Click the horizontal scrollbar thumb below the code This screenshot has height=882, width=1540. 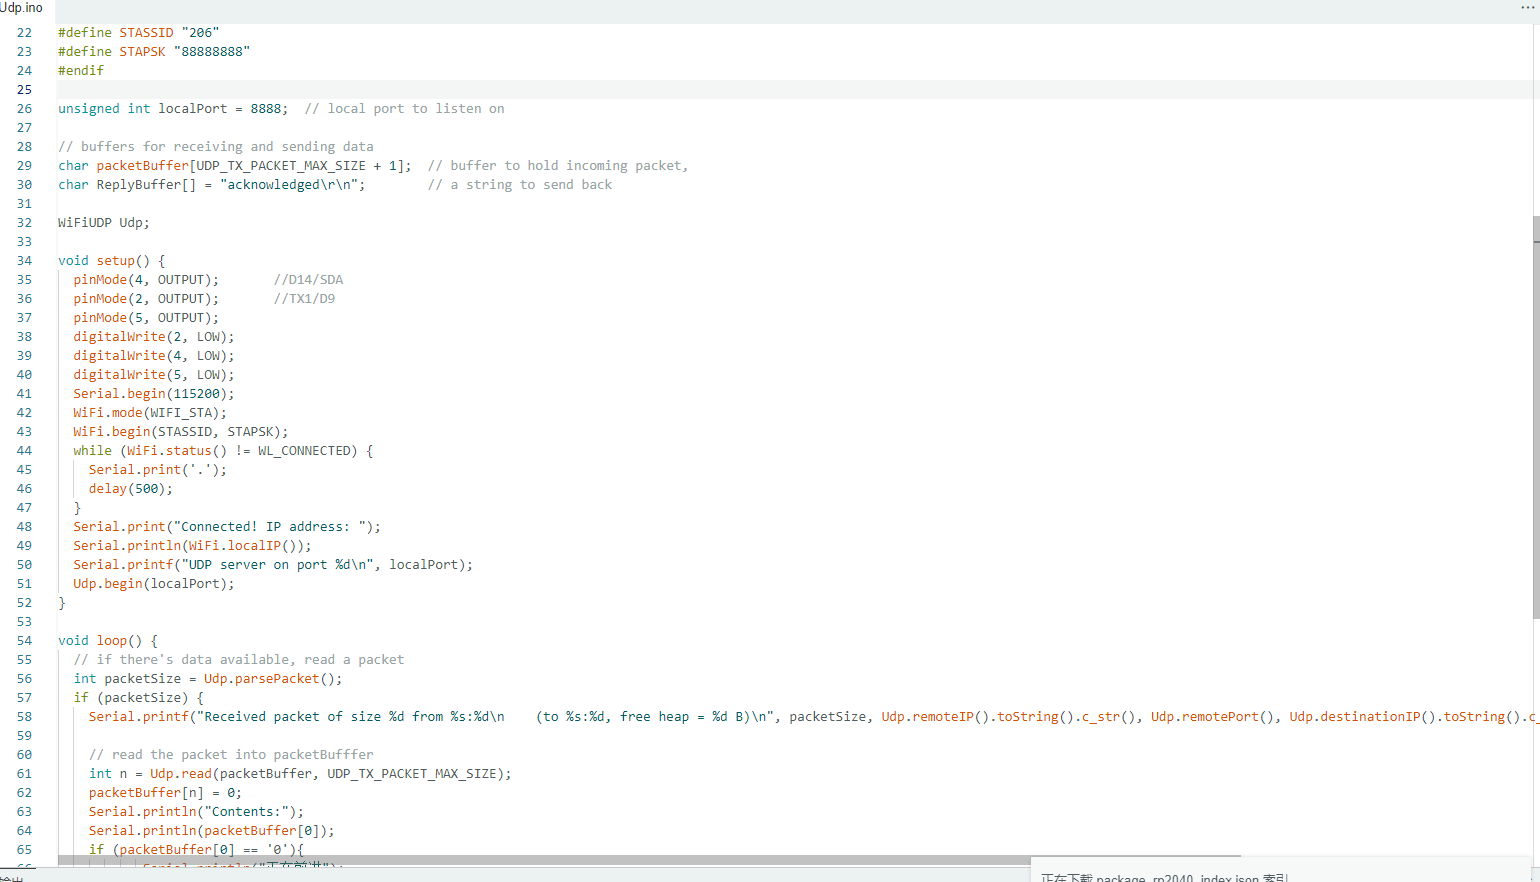tap(650, 858)
